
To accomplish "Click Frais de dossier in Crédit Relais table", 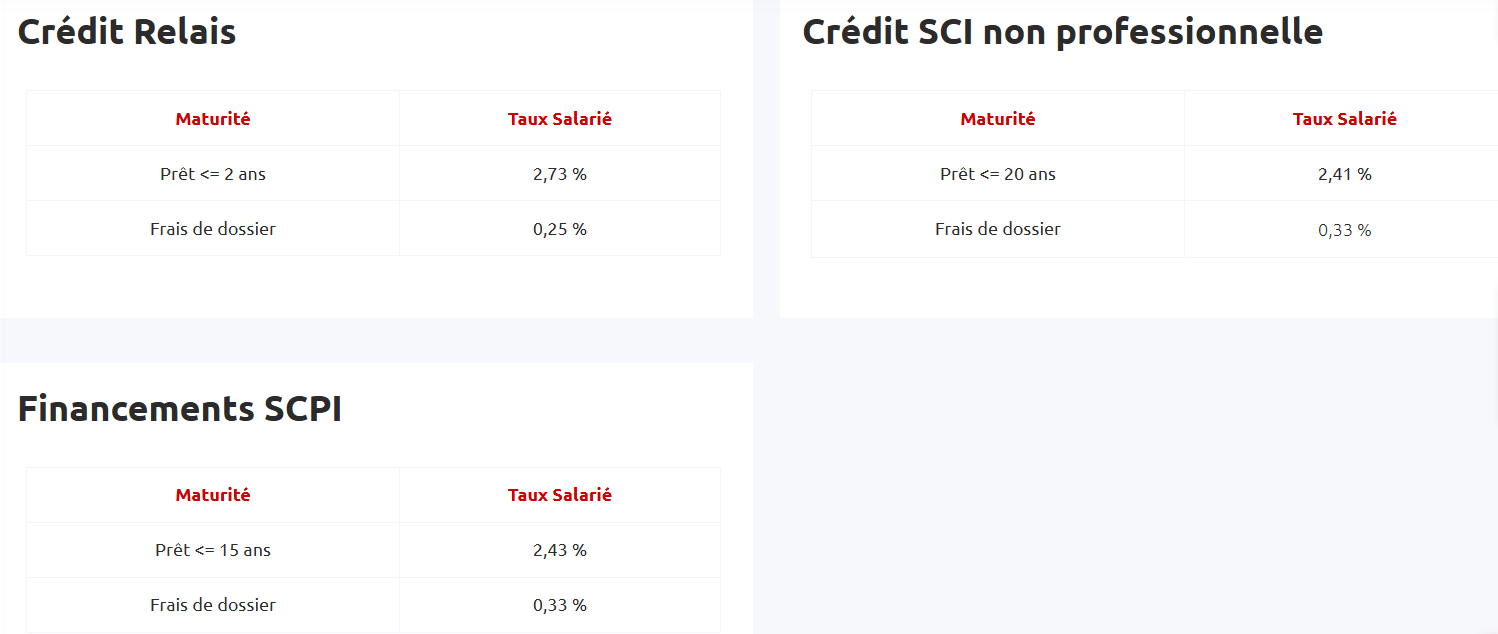I will point(213,229).
